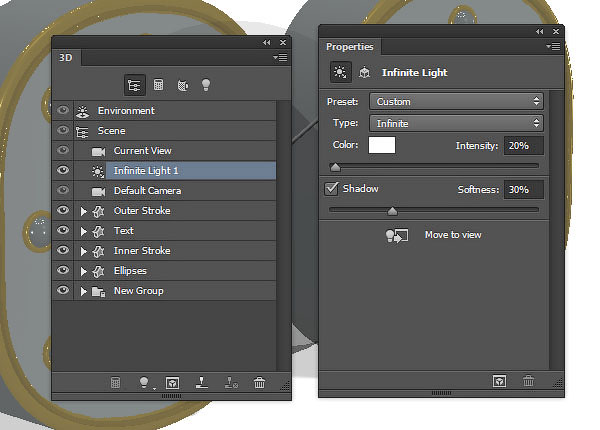Screen dimensions: 600x430
Task: Expand the New Group folder
Action: click(83, 292)
